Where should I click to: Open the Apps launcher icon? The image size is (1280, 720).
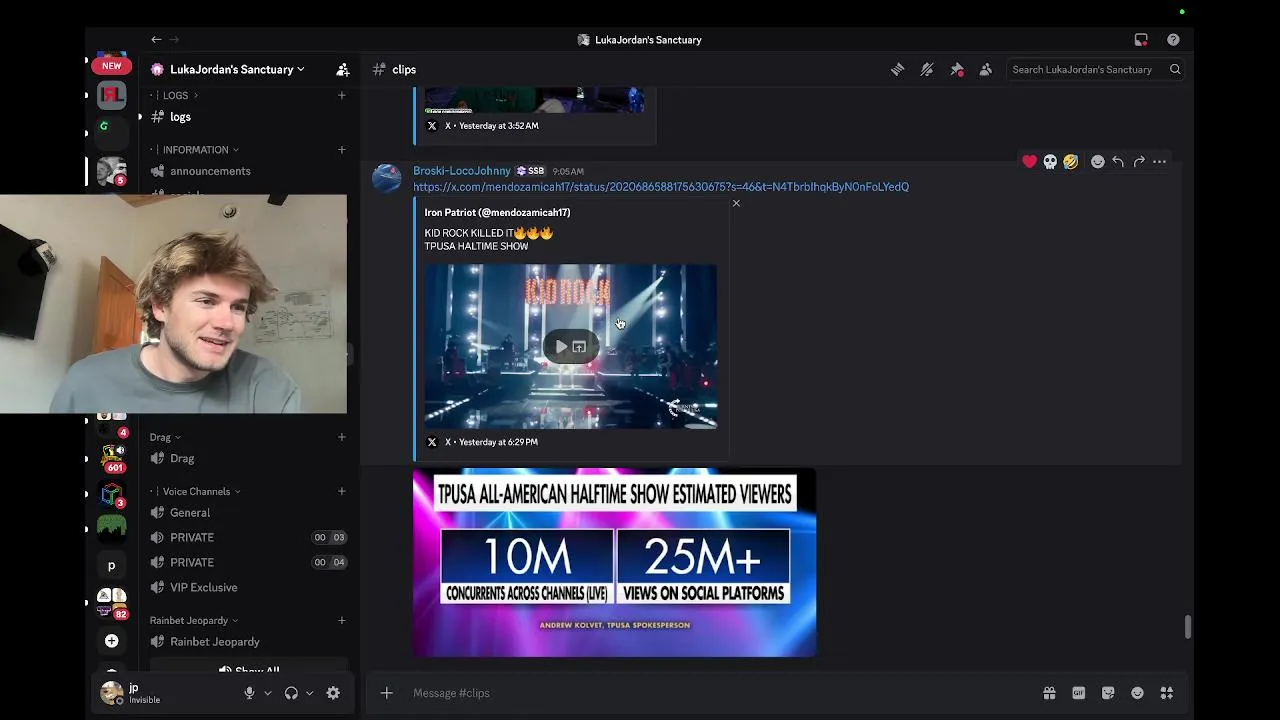[1167, 693]
